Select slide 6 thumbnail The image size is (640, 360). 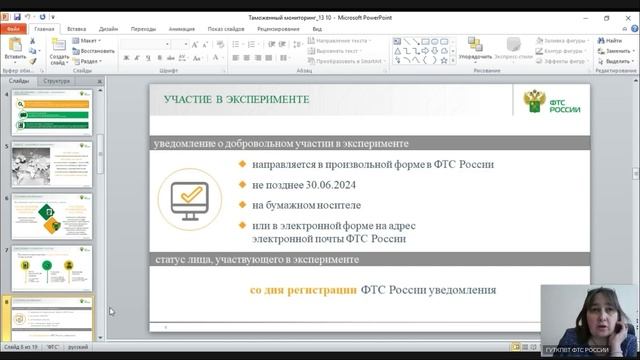tap(52, 216)
